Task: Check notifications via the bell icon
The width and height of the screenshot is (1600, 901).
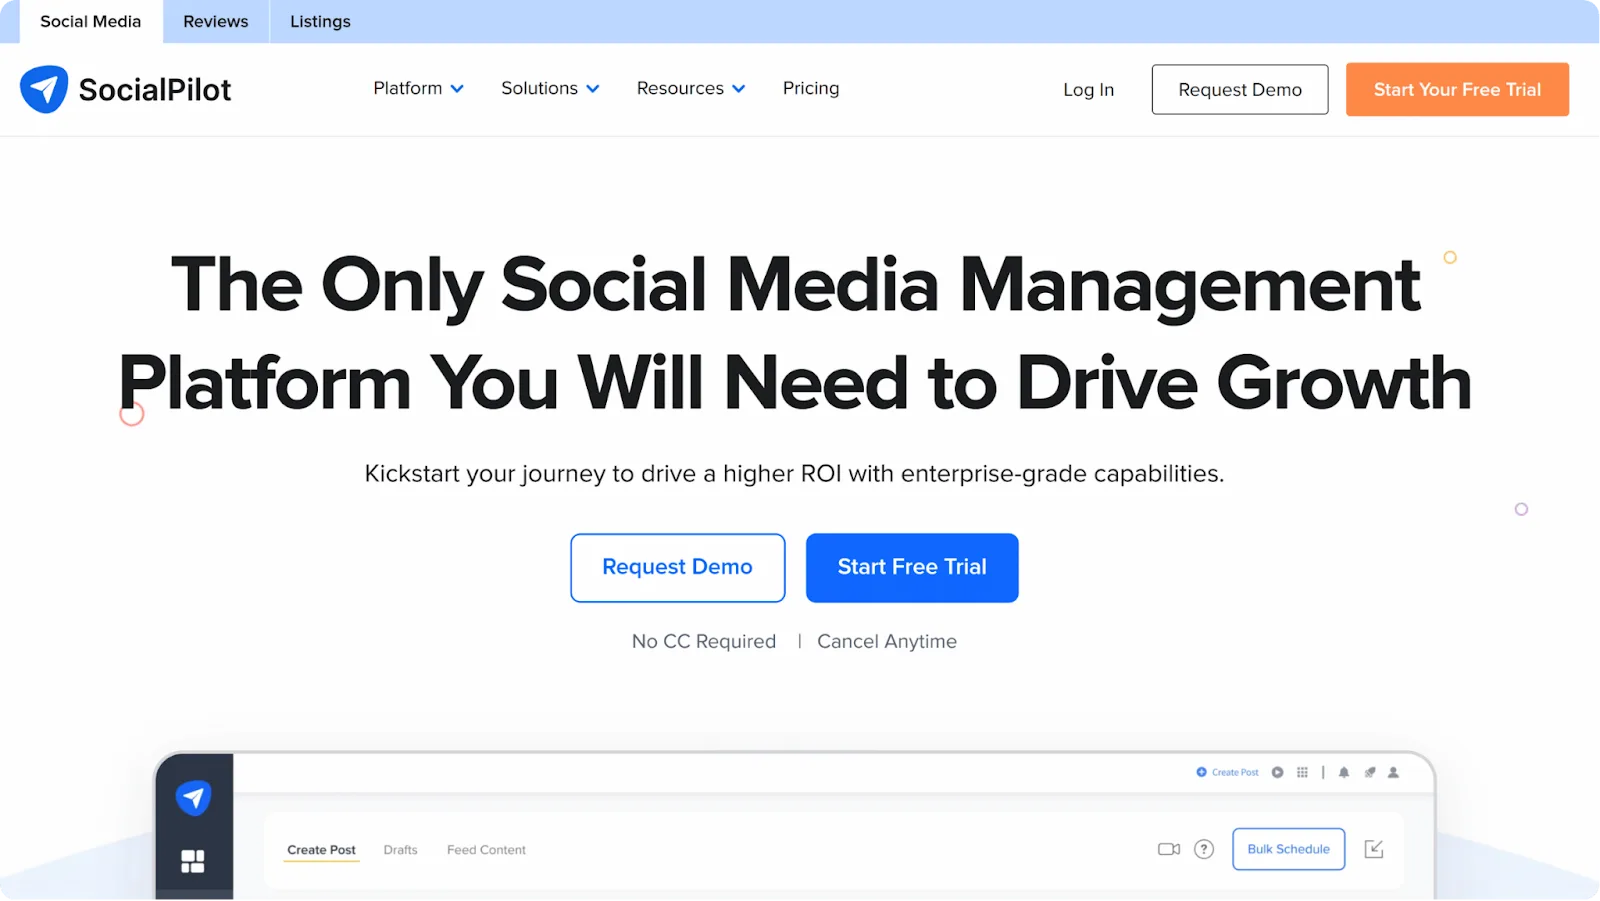Action: (1344, 772)
